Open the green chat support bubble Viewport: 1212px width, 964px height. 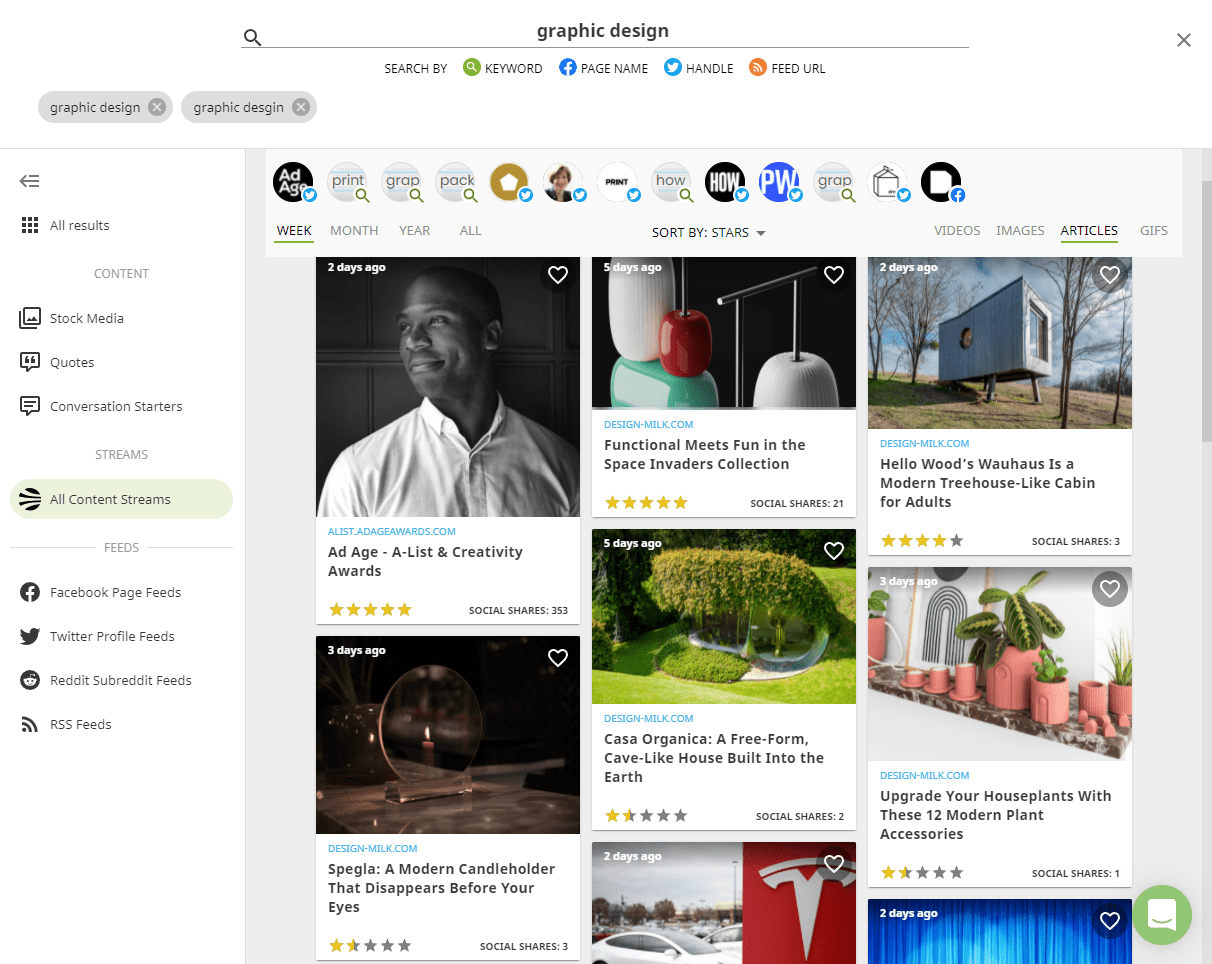pyautogui.click(x=1161, y=914)
